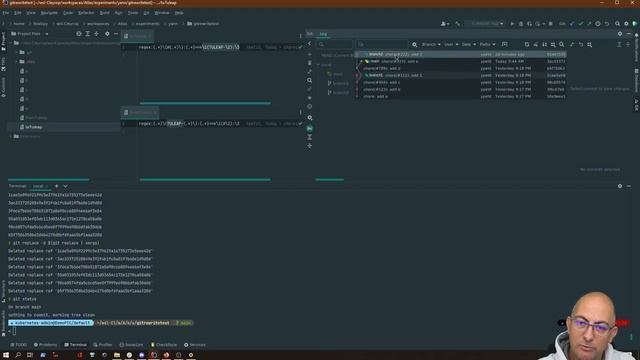Click the Refresh log icon
This screenshot has height=360, width=640.
(527, 44)
